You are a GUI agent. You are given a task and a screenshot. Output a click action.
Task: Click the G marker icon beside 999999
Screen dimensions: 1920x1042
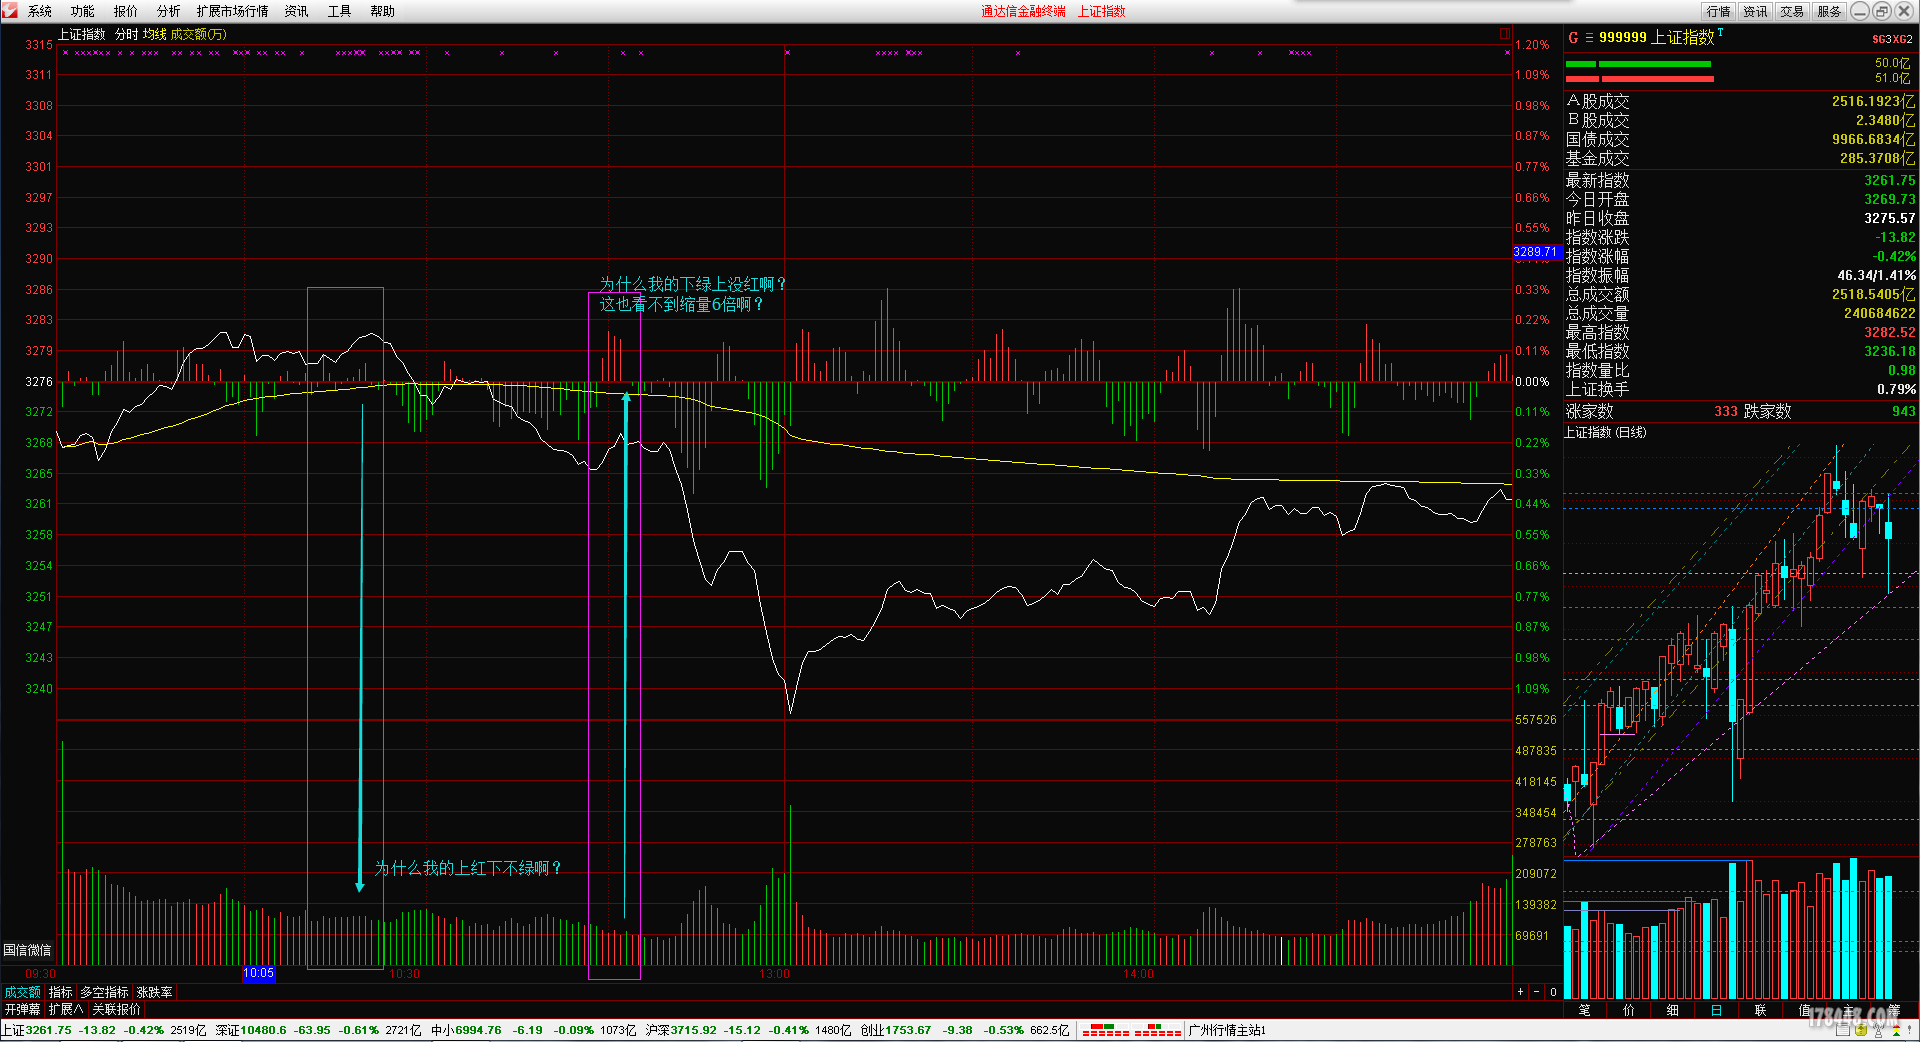pos(1573,37)
